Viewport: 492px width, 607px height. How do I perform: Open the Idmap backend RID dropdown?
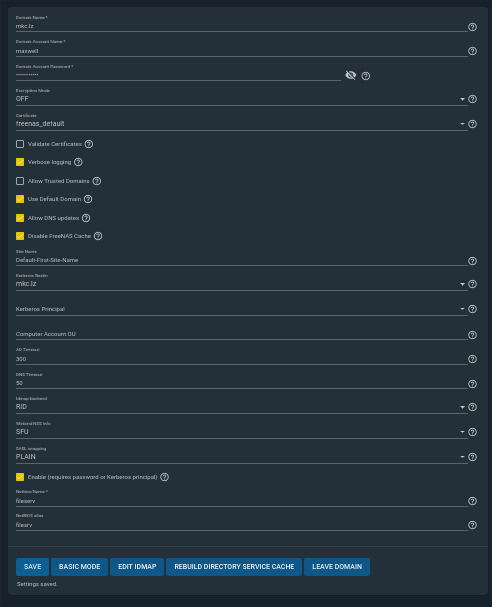pos(241,407)
